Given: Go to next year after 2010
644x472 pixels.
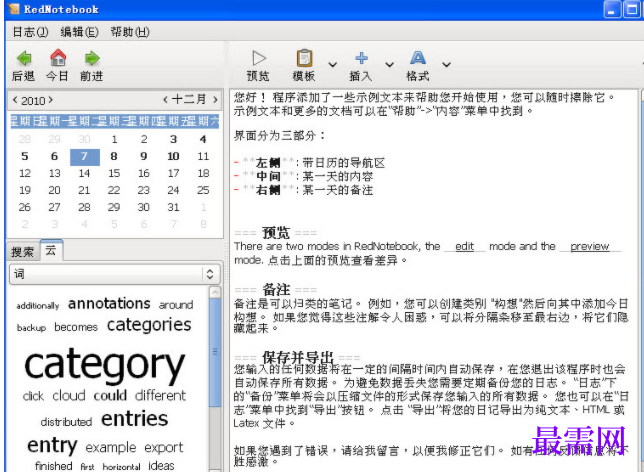Looking at the screenshot, I should (50, 99).
